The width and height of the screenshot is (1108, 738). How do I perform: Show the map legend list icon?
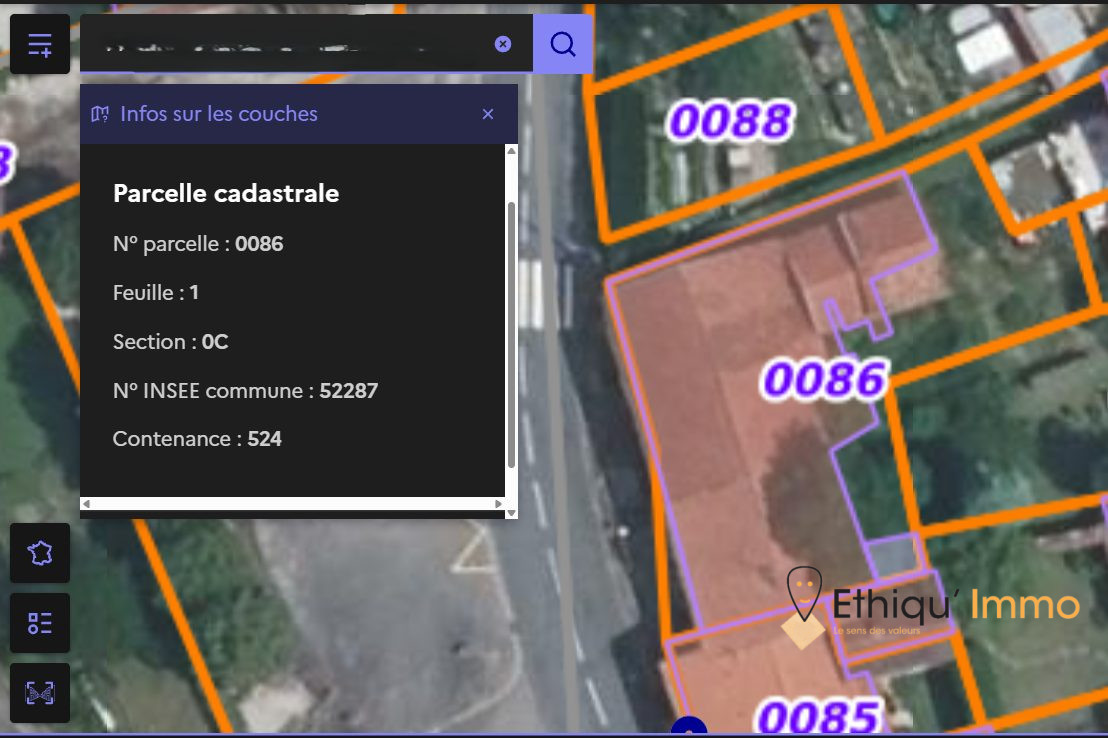click(x=40, y=623)
